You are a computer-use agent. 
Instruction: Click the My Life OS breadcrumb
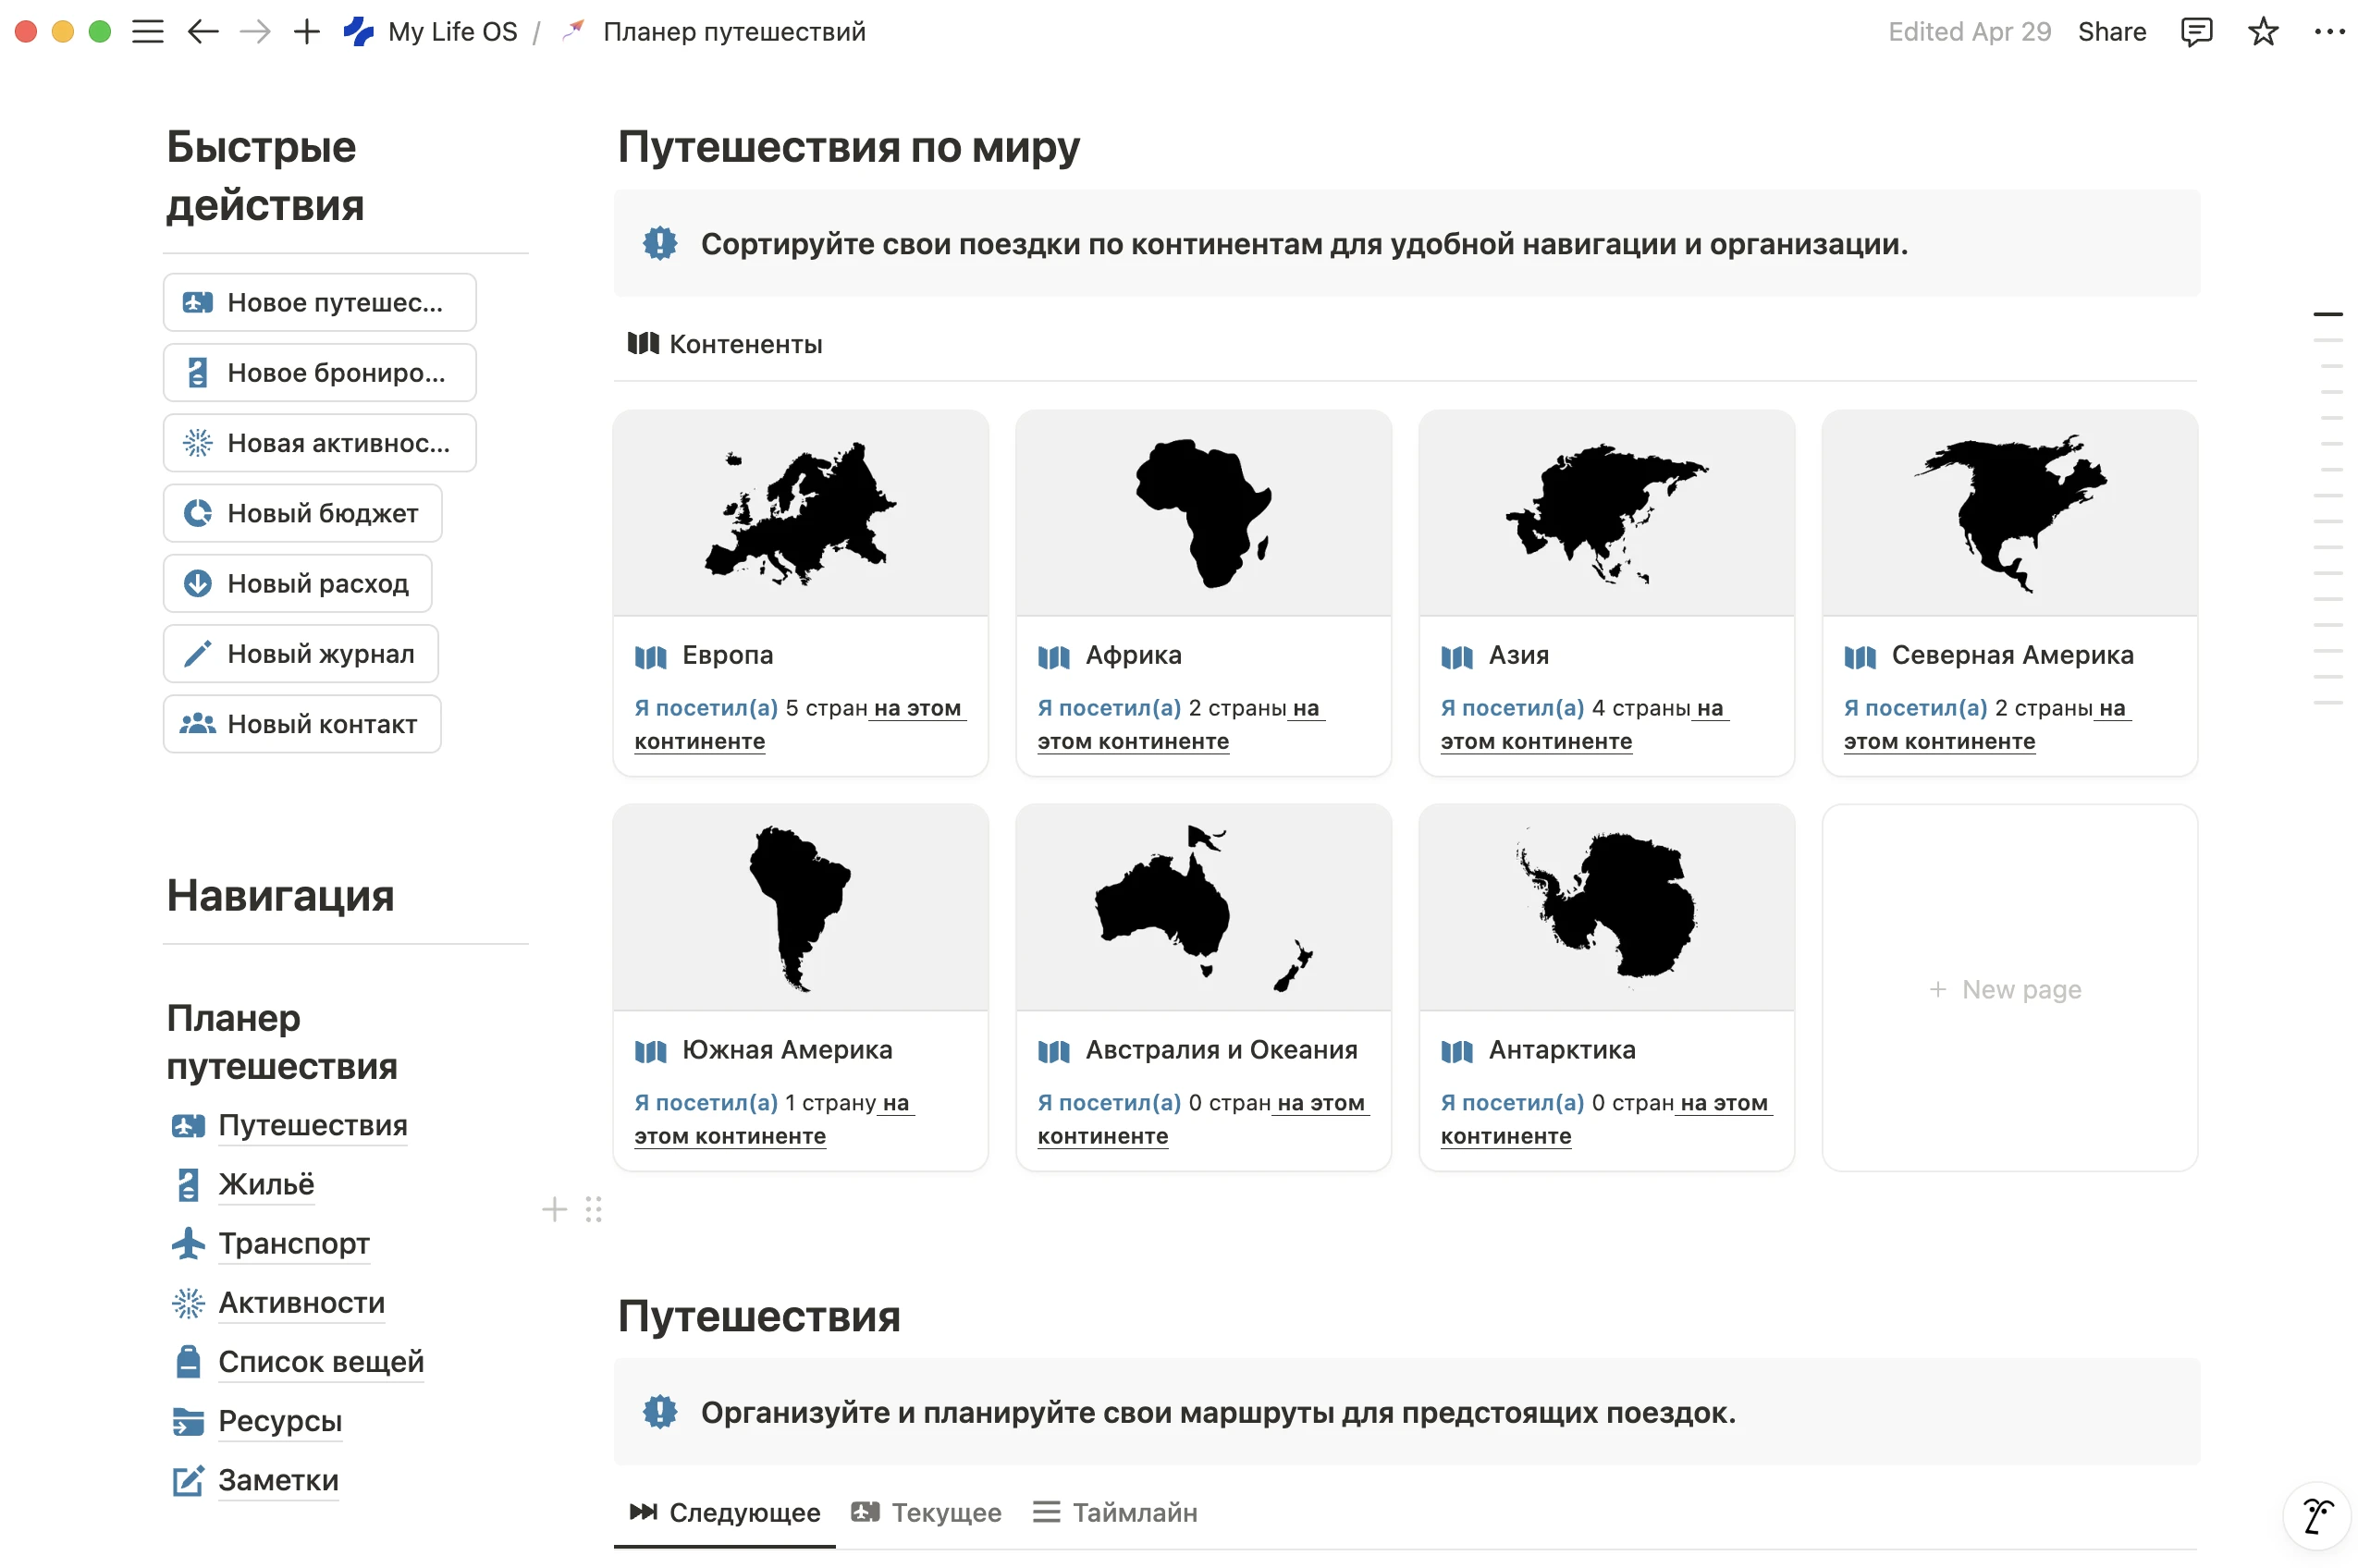pos(452,32)
